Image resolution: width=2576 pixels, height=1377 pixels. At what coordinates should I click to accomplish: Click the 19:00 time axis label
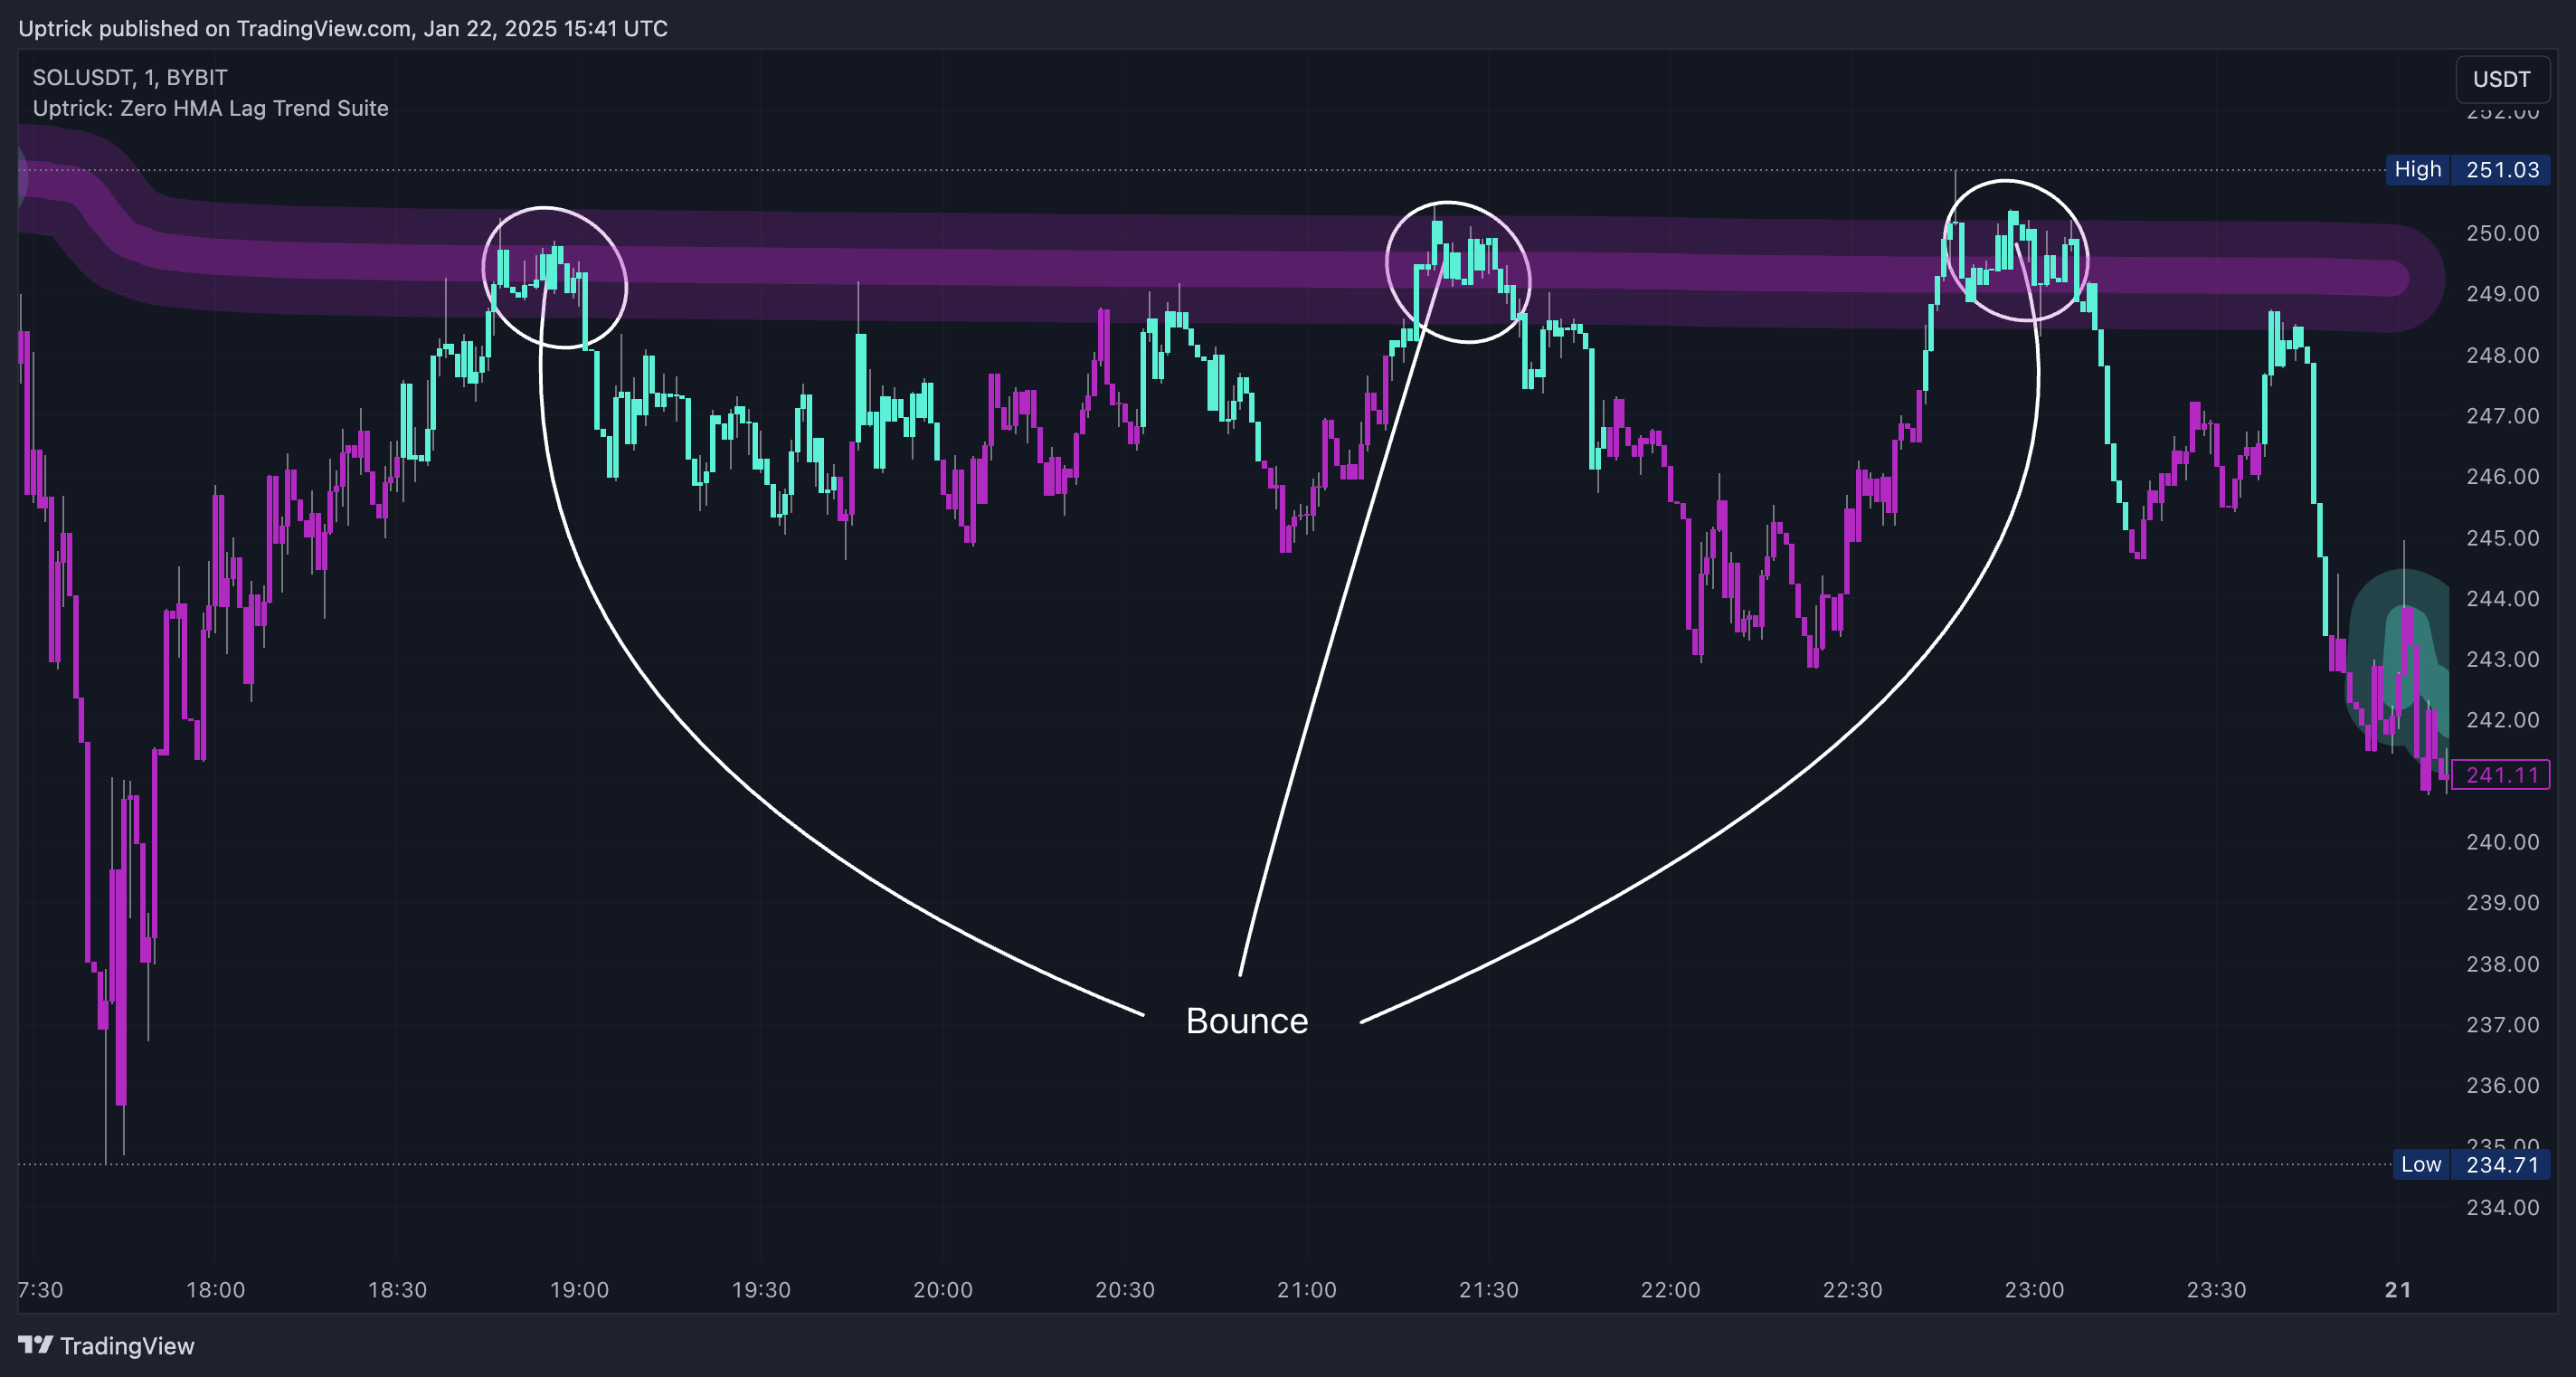580,1290
